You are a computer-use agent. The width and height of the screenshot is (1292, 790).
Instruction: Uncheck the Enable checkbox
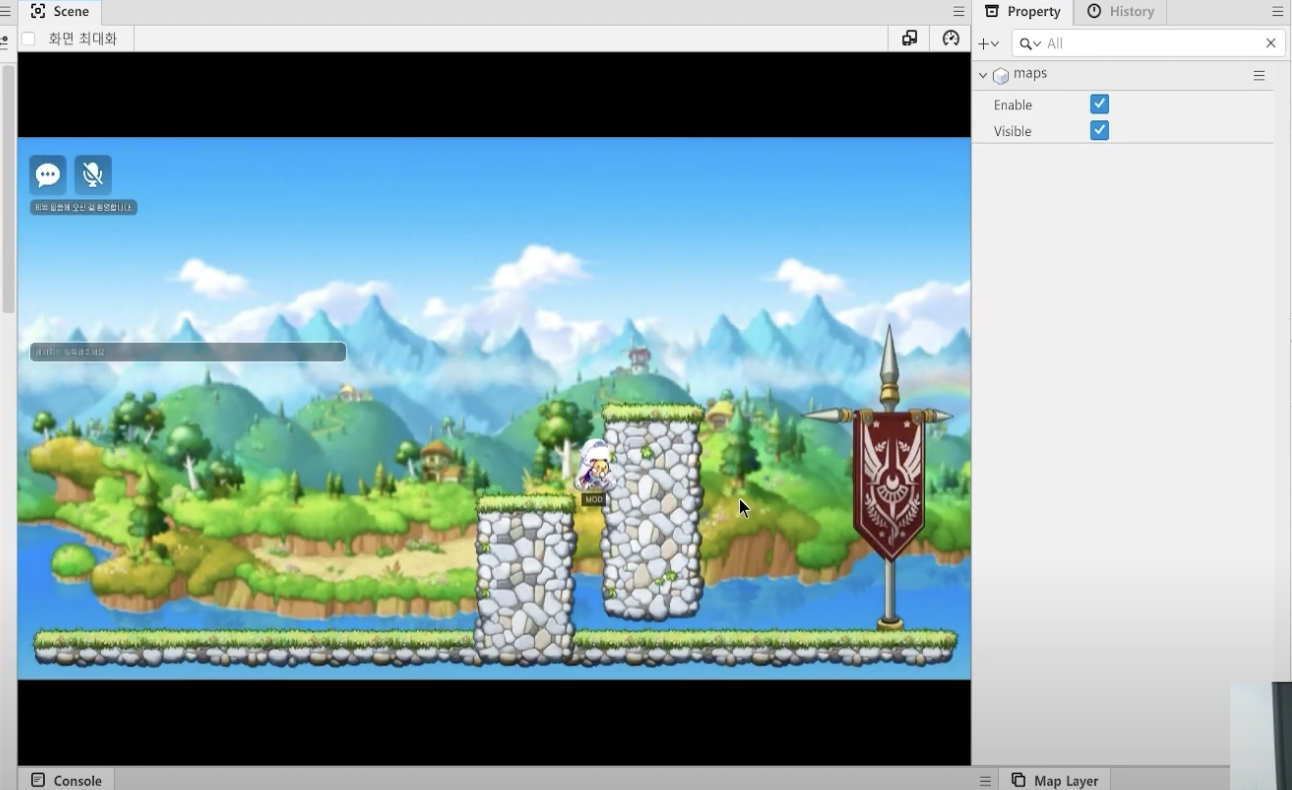click(x=1099, y=104)
